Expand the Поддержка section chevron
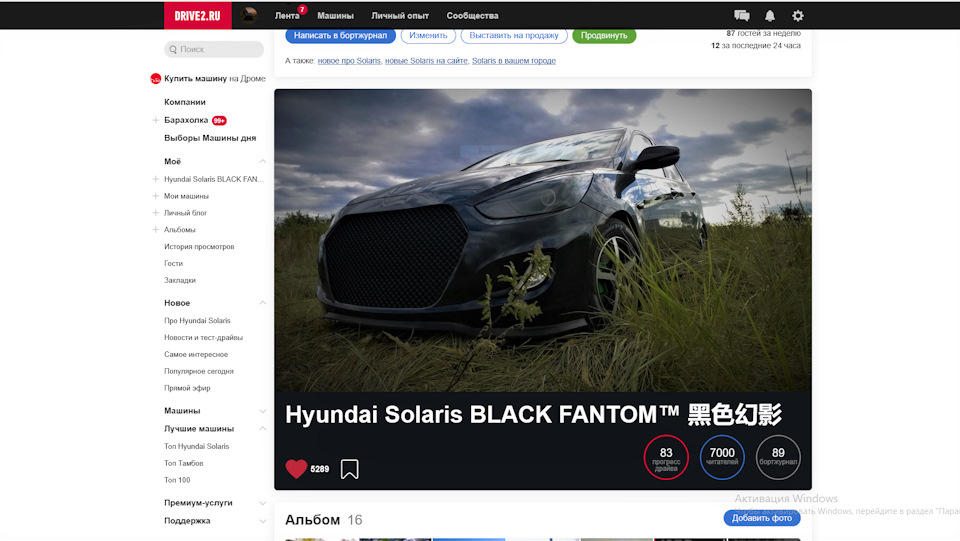 coord(262,521)
